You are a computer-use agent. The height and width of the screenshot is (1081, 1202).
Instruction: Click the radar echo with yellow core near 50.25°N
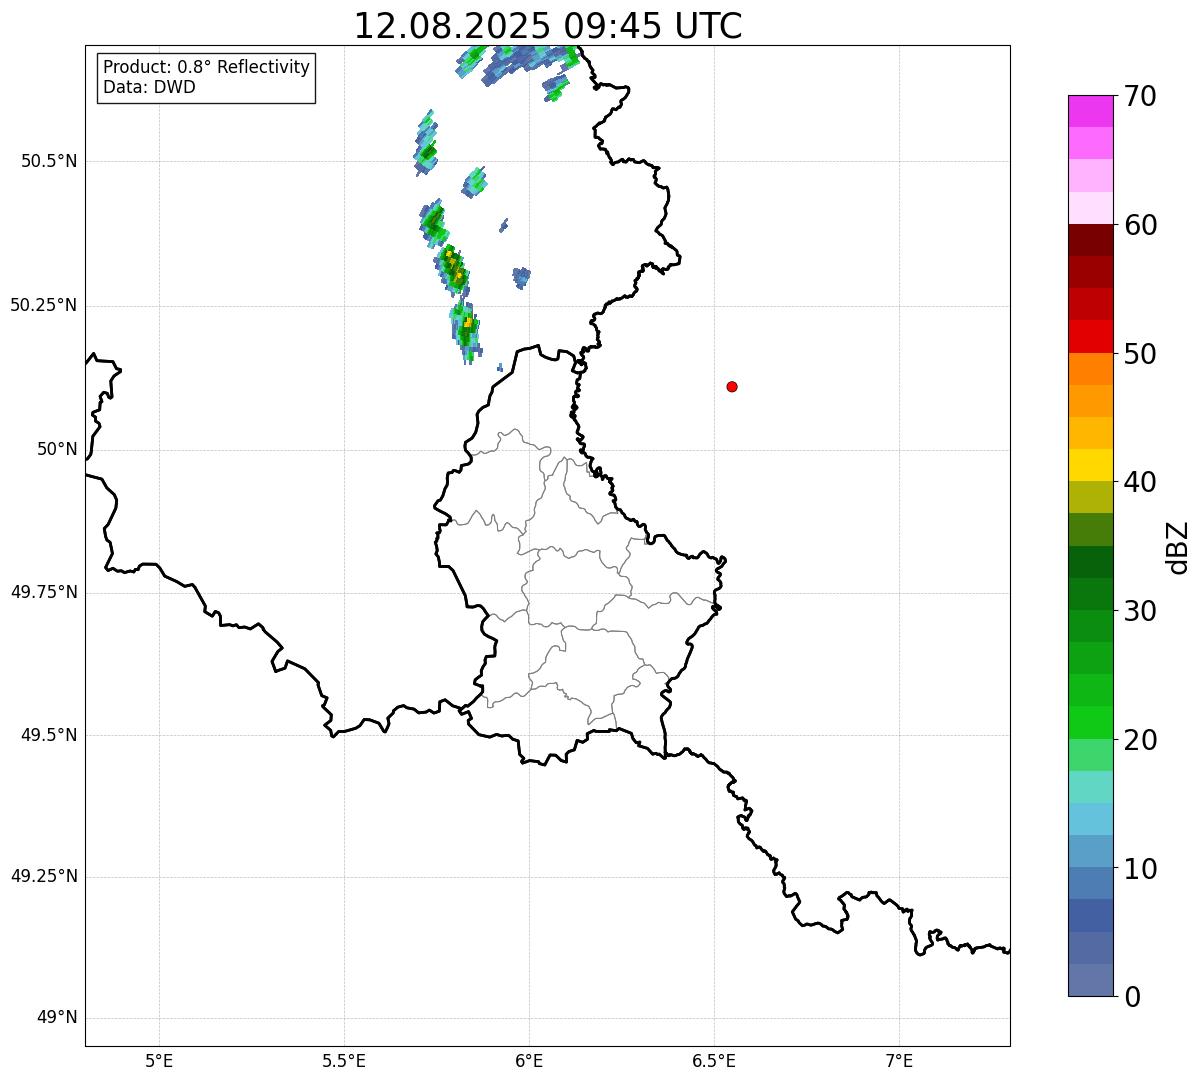[466, 330]
